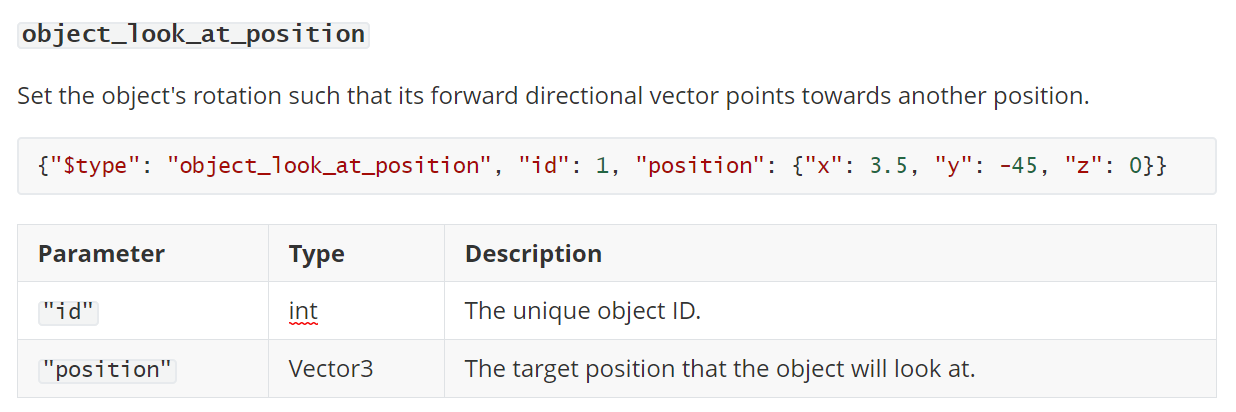Click the int type cell
The image size is (1236, 412).
tap(304, 311)
